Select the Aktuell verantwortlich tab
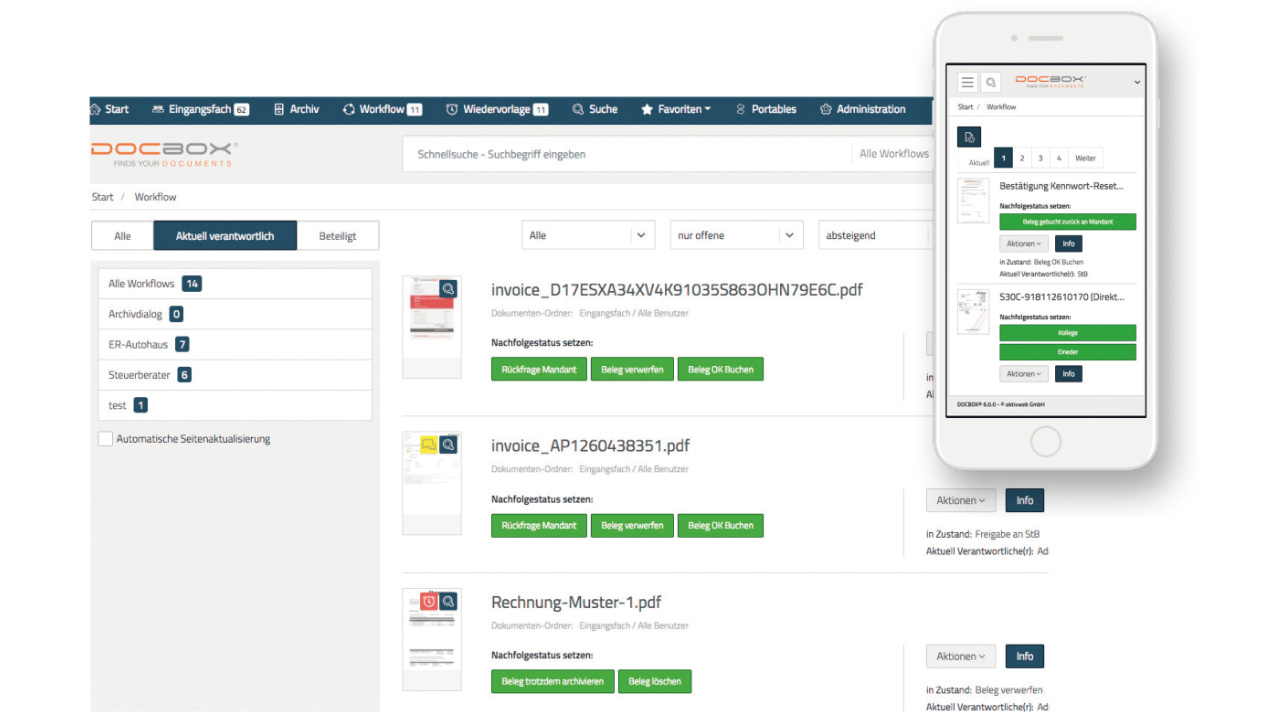The width and height of the screenshot is (1280, 720). (x=225, y=236)
